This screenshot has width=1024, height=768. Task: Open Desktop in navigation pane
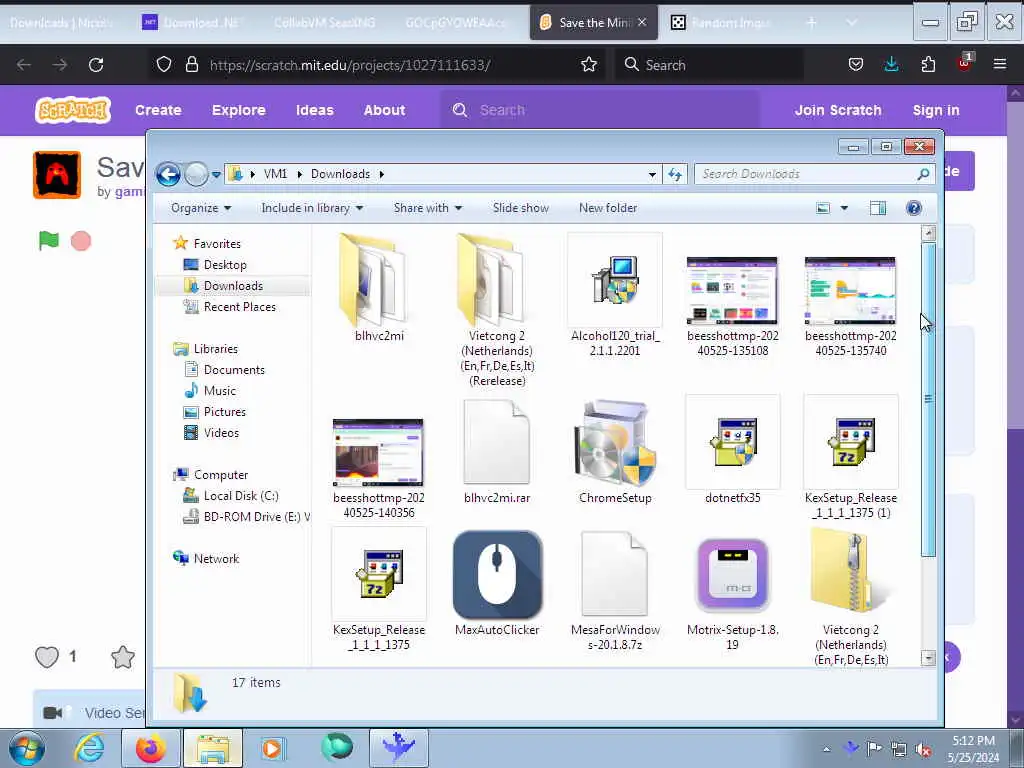225,264
